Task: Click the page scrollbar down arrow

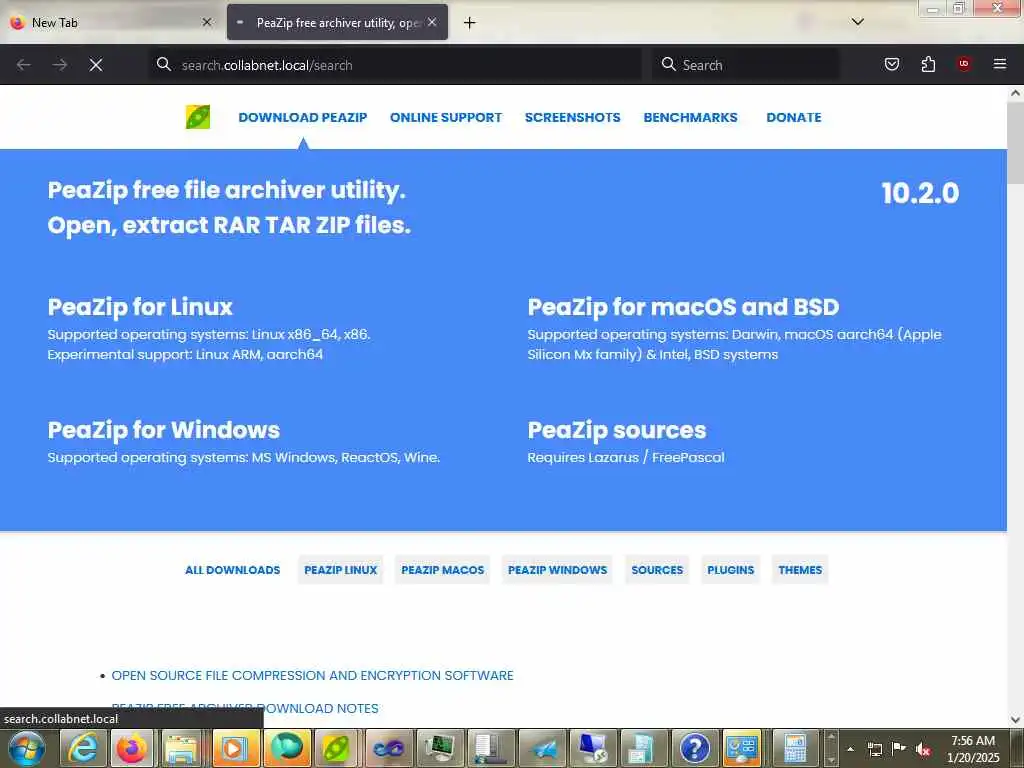Action: tap(1016, 720)
